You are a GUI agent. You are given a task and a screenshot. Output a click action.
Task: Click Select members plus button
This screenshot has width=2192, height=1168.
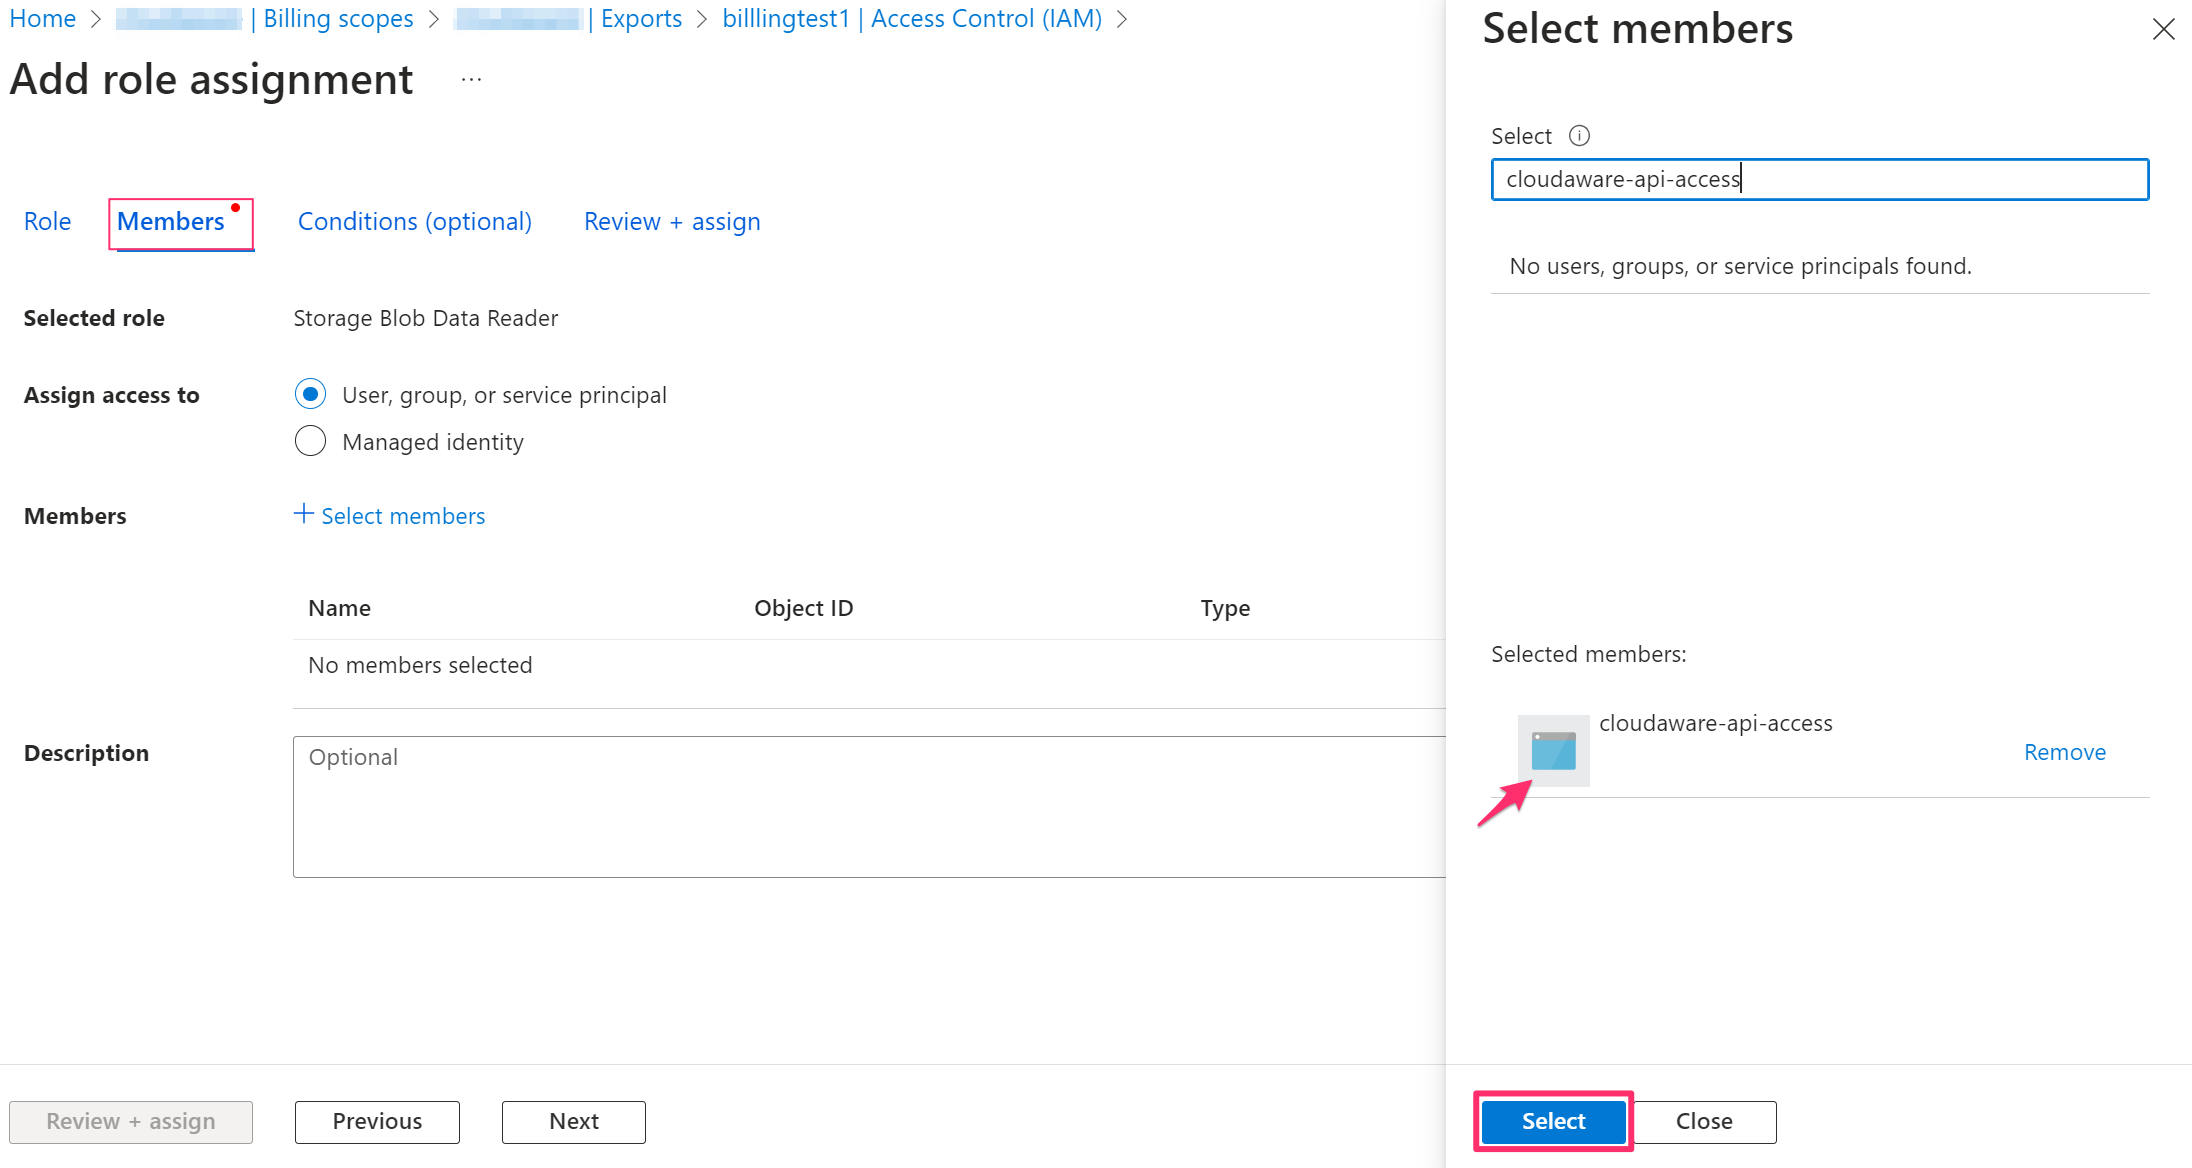coord(387,514)
